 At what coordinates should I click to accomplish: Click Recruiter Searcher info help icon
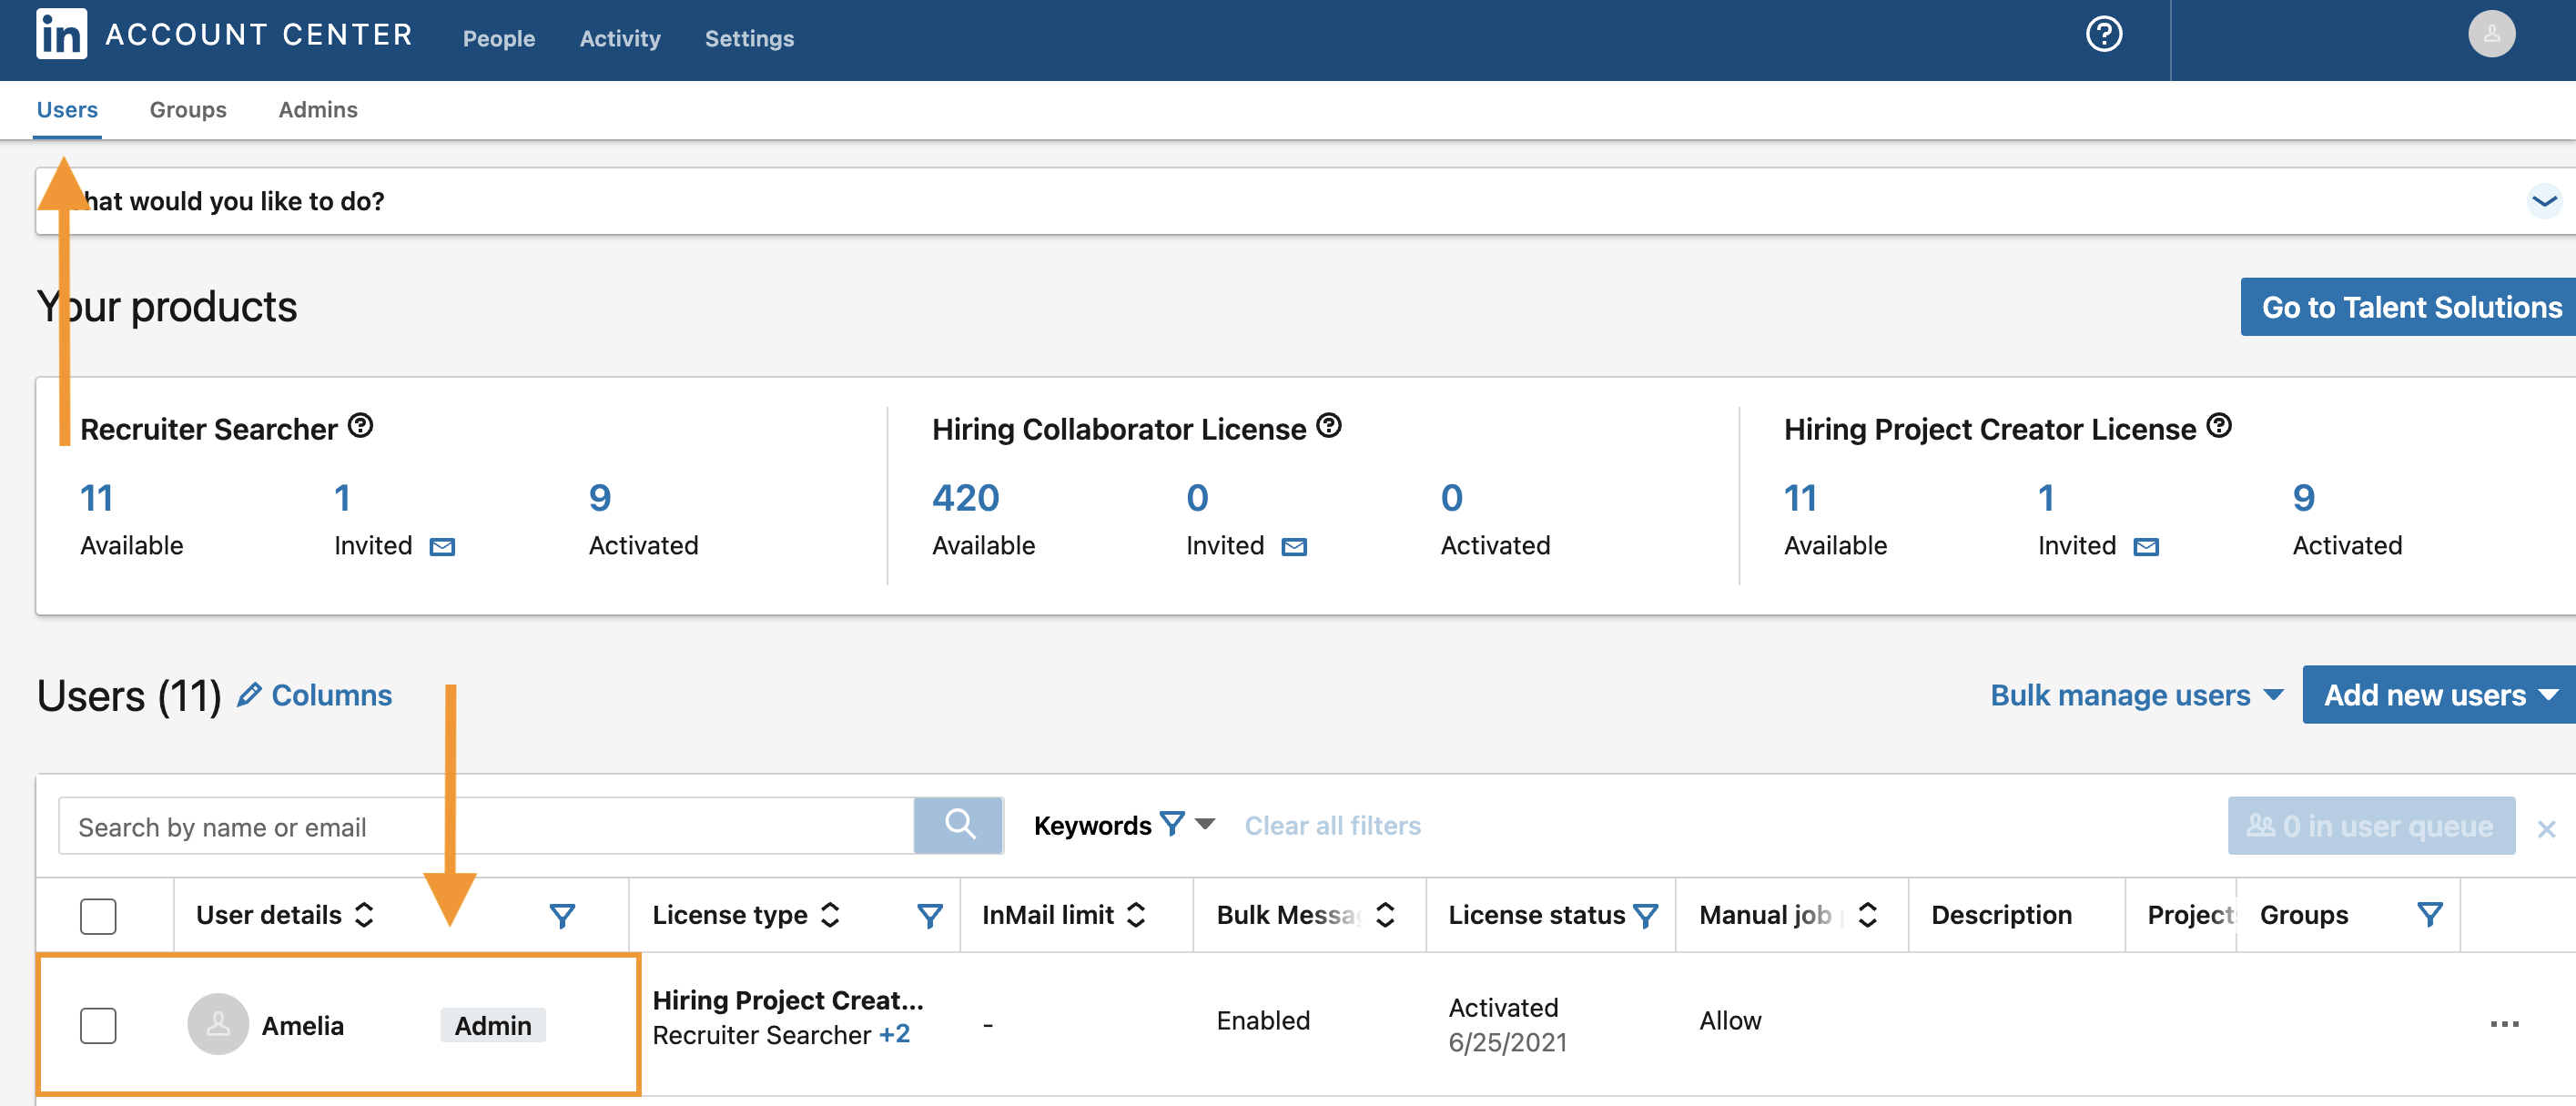(x=360, y=426)
